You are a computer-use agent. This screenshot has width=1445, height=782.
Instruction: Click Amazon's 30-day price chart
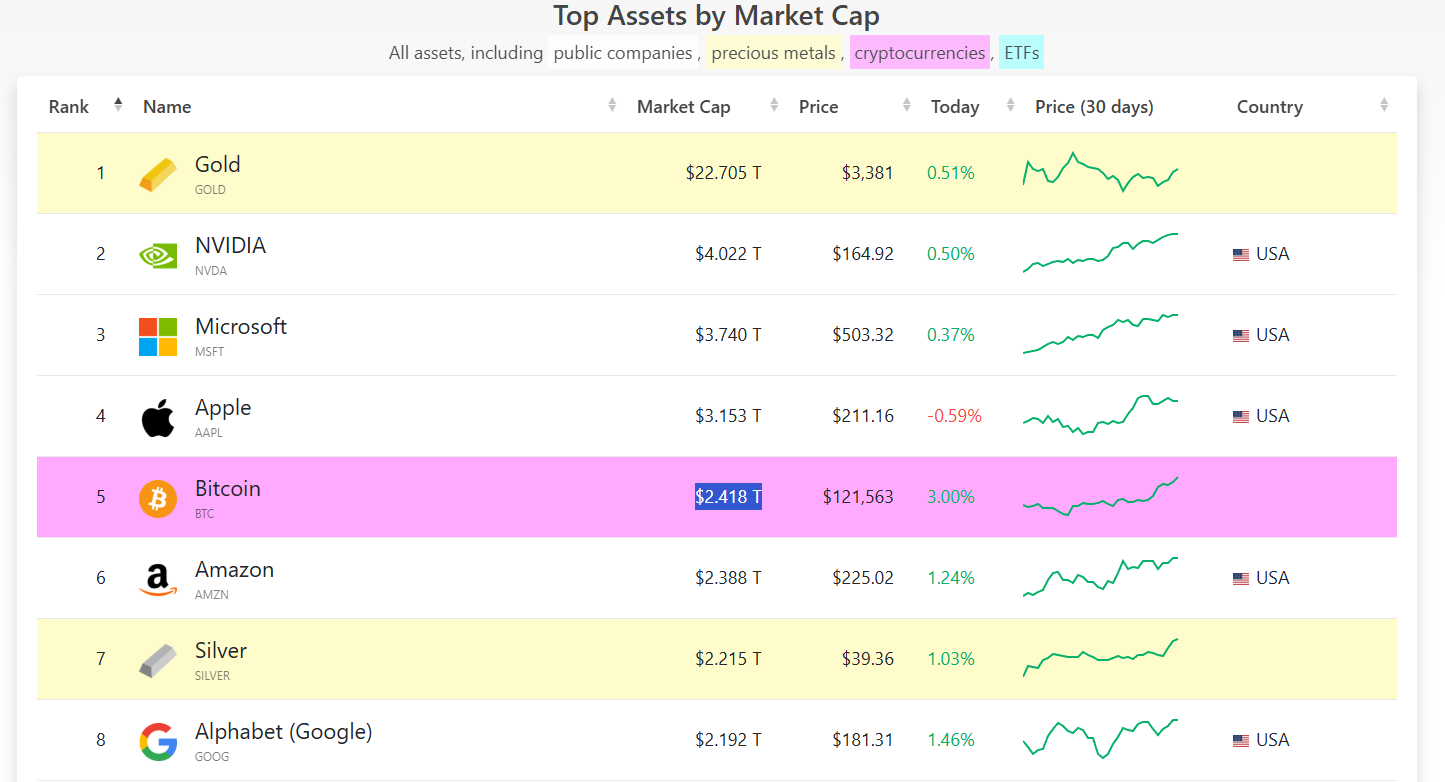(x=1100, y=577)
